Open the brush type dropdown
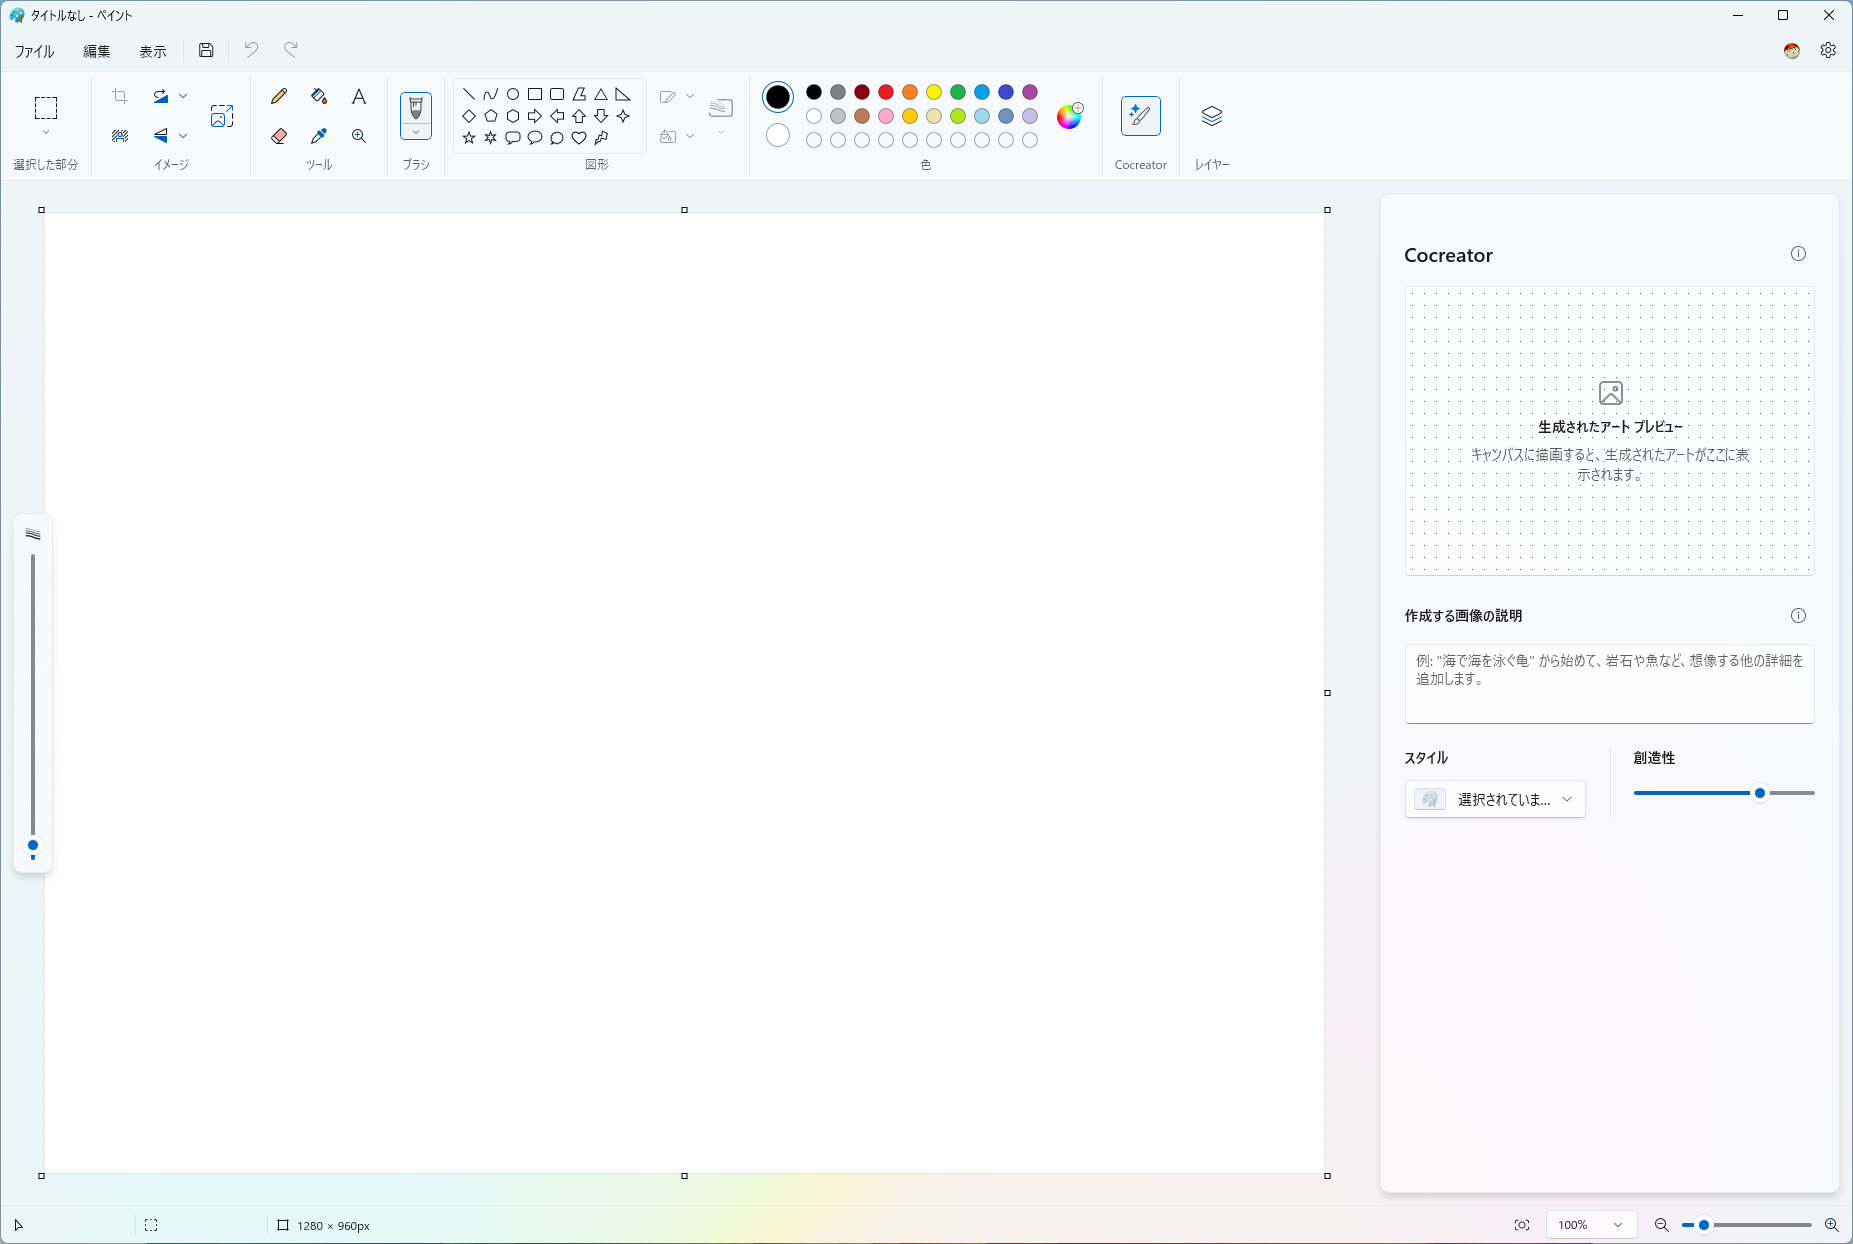The image size is (1853, 1244). [x=415, y=131]
